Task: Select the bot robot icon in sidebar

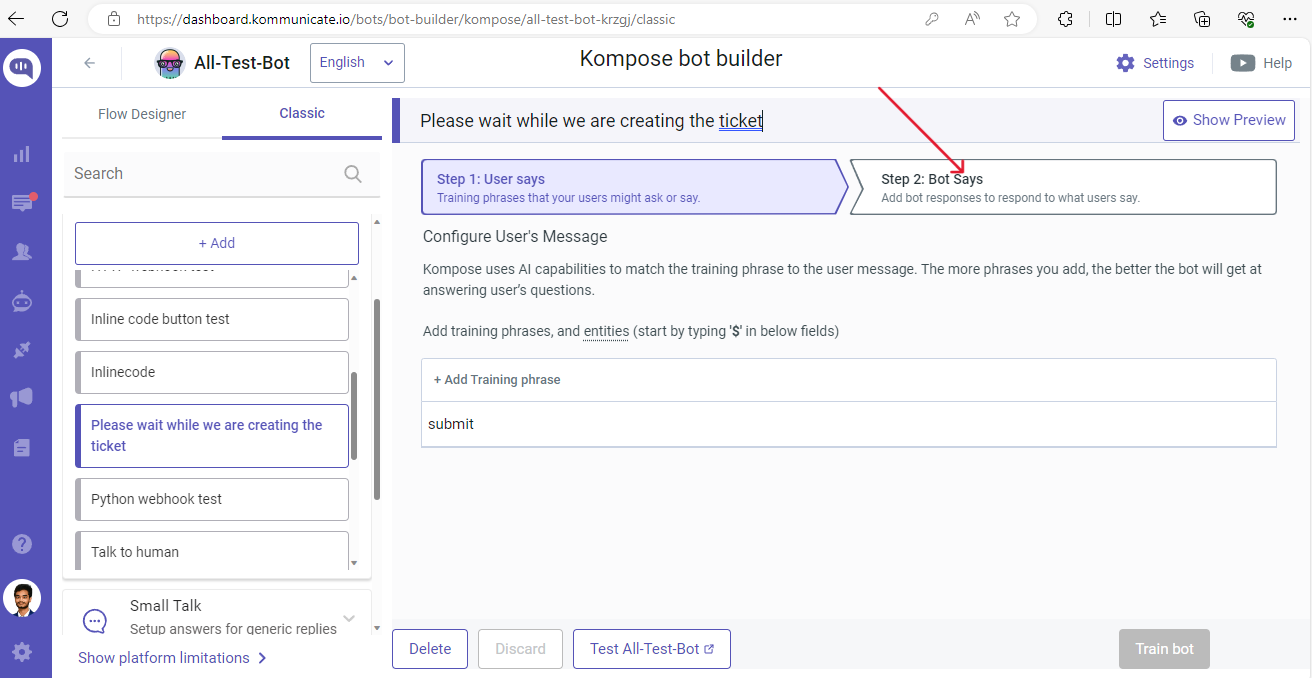Action: [x=21, y=301]
